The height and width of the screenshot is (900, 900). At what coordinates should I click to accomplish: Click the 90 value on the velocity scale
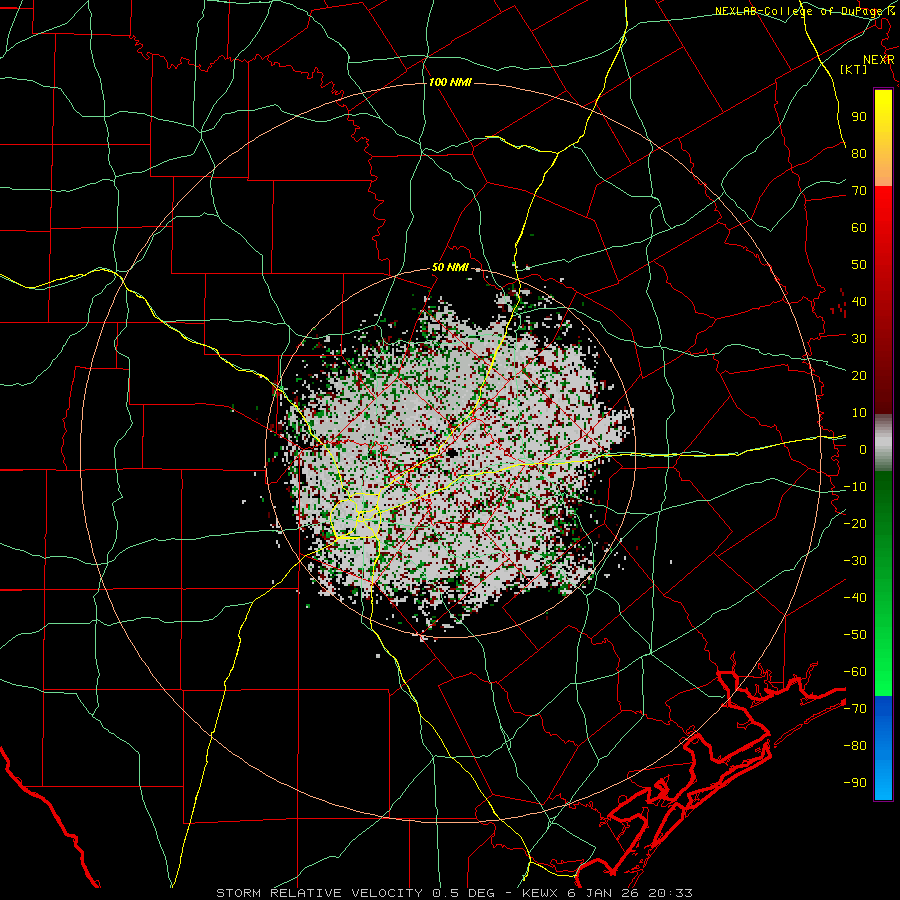point(859,117)
